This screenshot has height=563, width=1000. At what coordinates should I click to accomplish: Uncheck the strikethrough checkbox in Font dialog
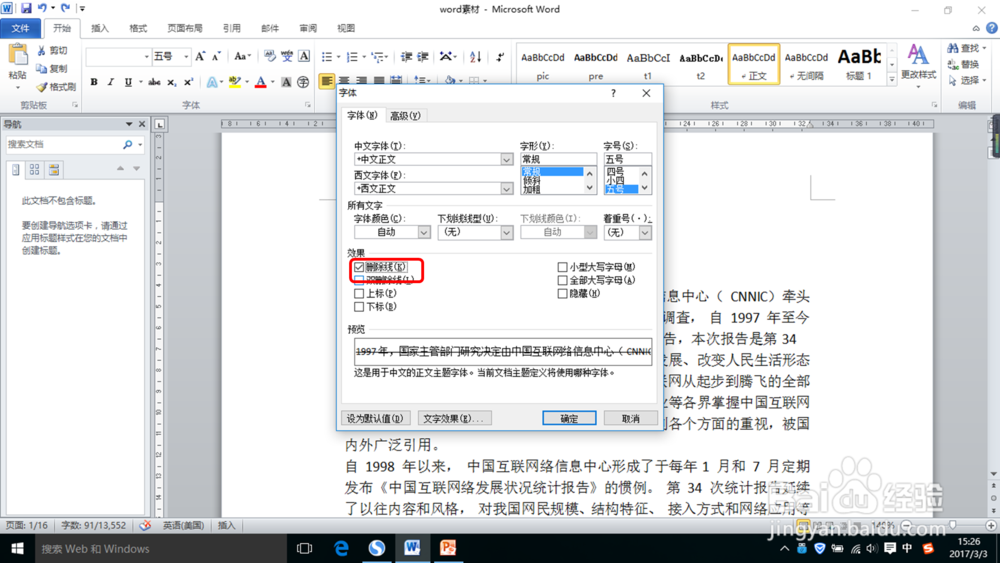pos(359,267)
